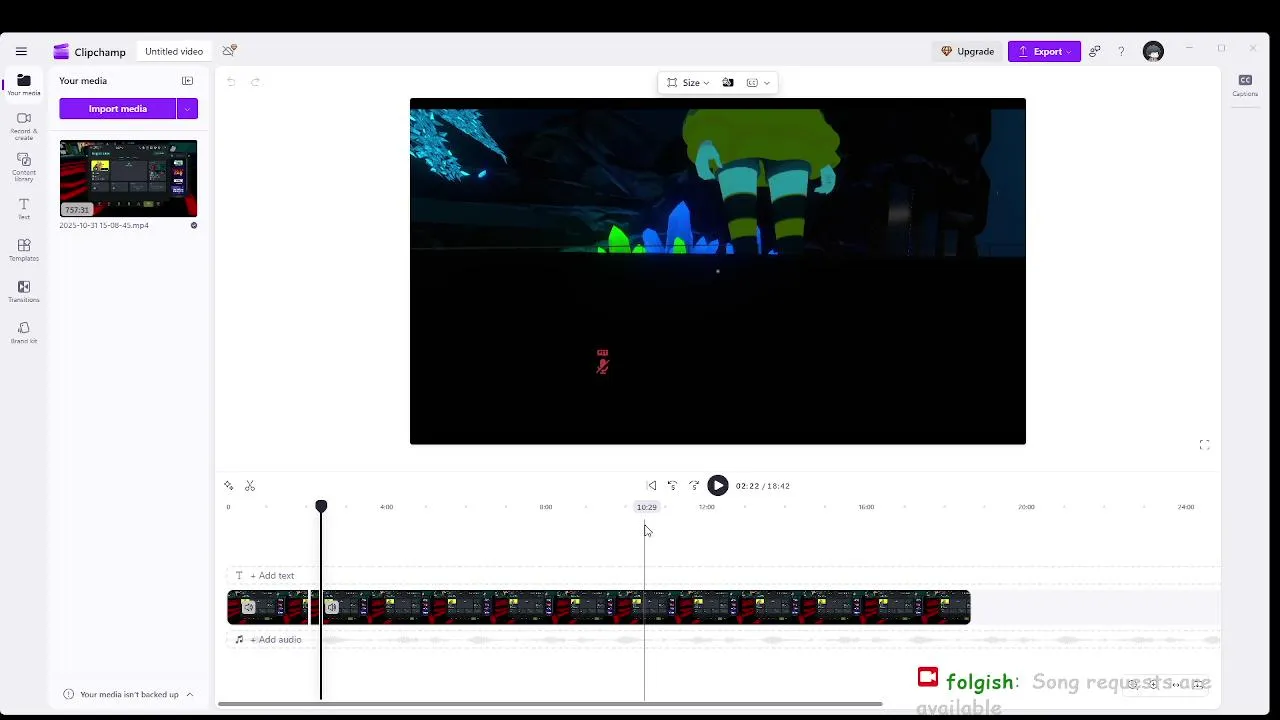Select the Split scissors tool
The width and height of the screenshot is (1280, 720).
(x=250, y=486)
